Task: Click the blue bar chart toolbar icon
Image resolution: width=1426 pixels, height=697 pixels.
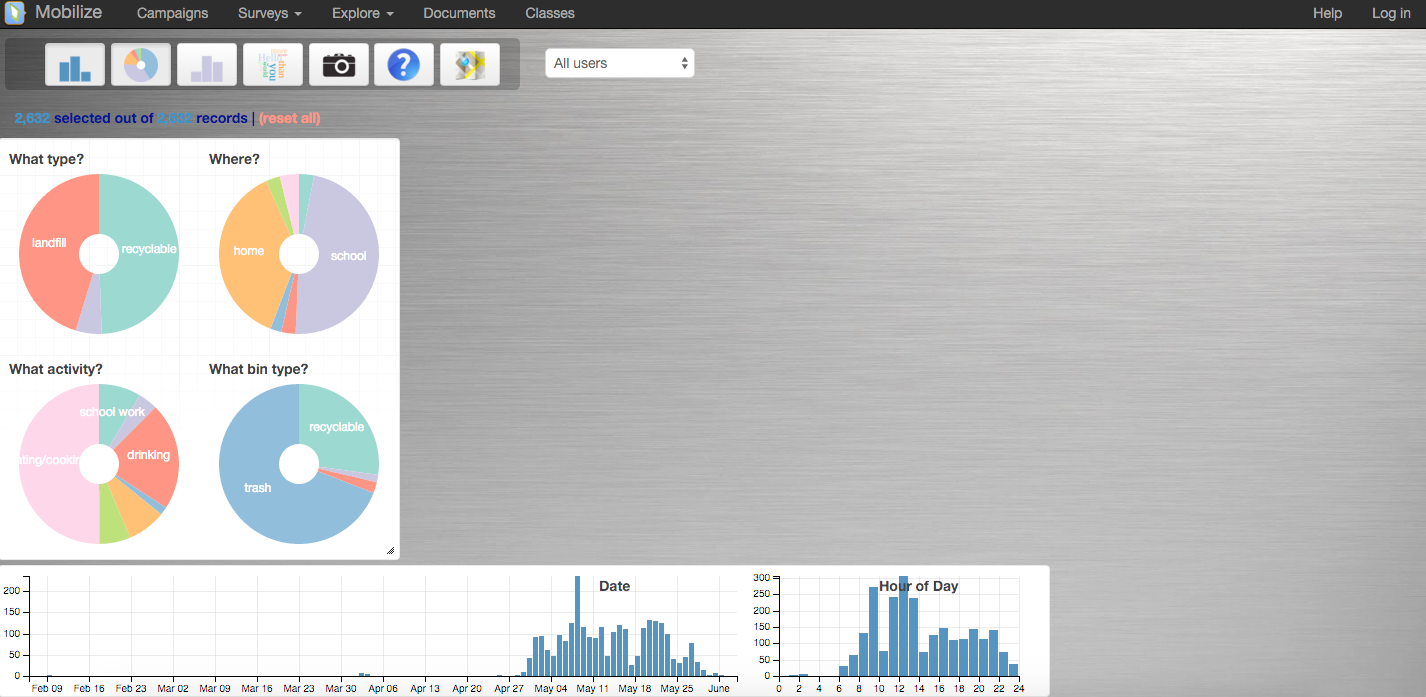Action: (x=75, y=65)
